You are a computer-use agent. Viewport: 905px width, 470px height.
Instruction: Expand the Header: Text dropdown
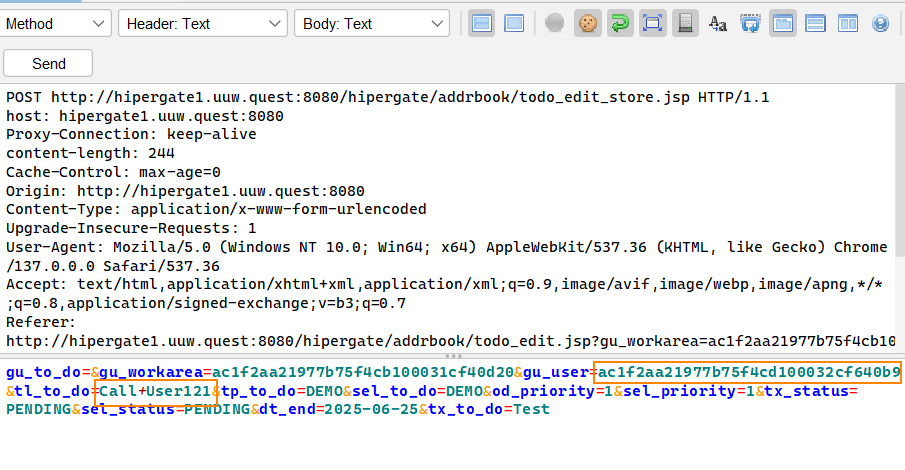coord(201,24)
